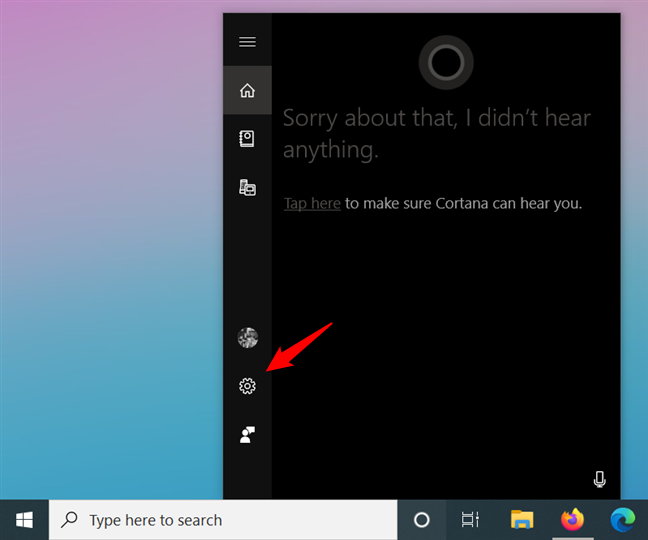
Task: Click the Cortana circle logo
Action: click(446, 62)
